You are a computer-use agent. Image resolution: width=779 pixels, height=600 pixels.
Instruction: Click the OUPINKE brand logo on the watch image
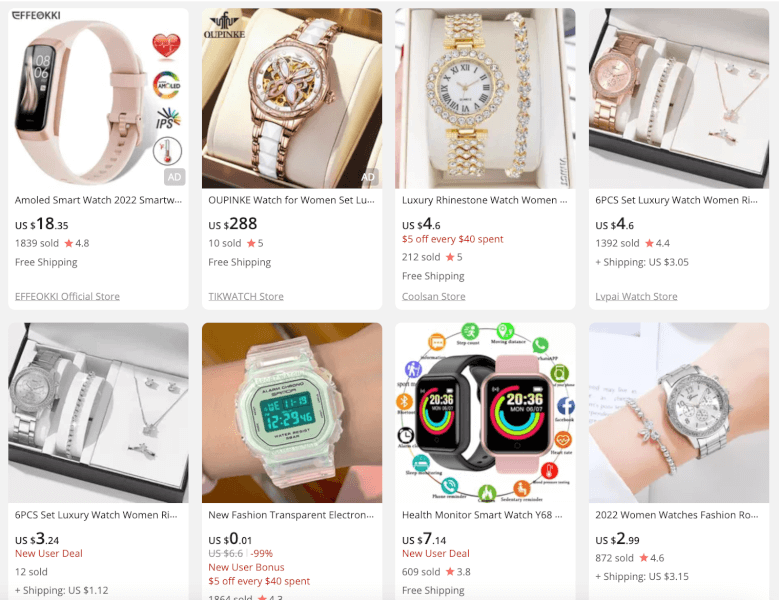point(224,26)
